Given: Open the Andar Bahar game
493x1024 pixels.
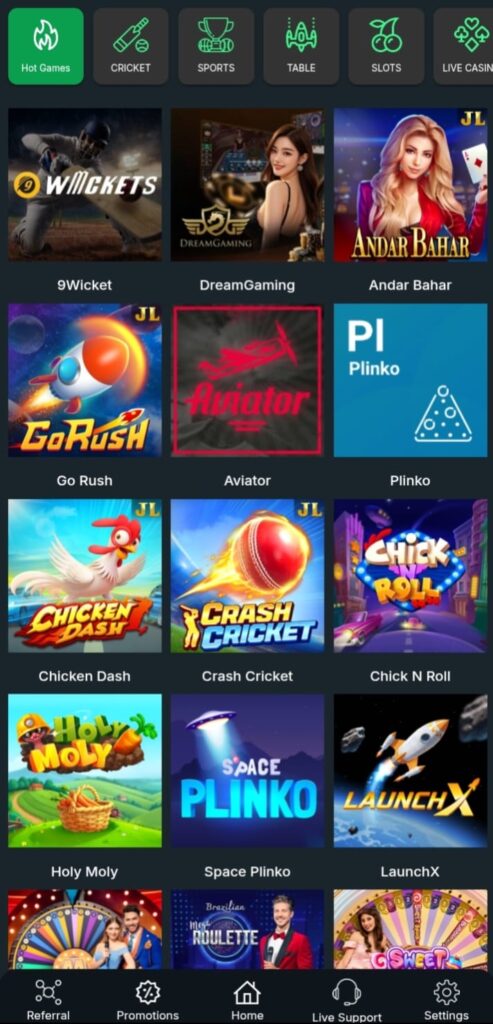Looking at the screenshot, I should tap(411, 185).
